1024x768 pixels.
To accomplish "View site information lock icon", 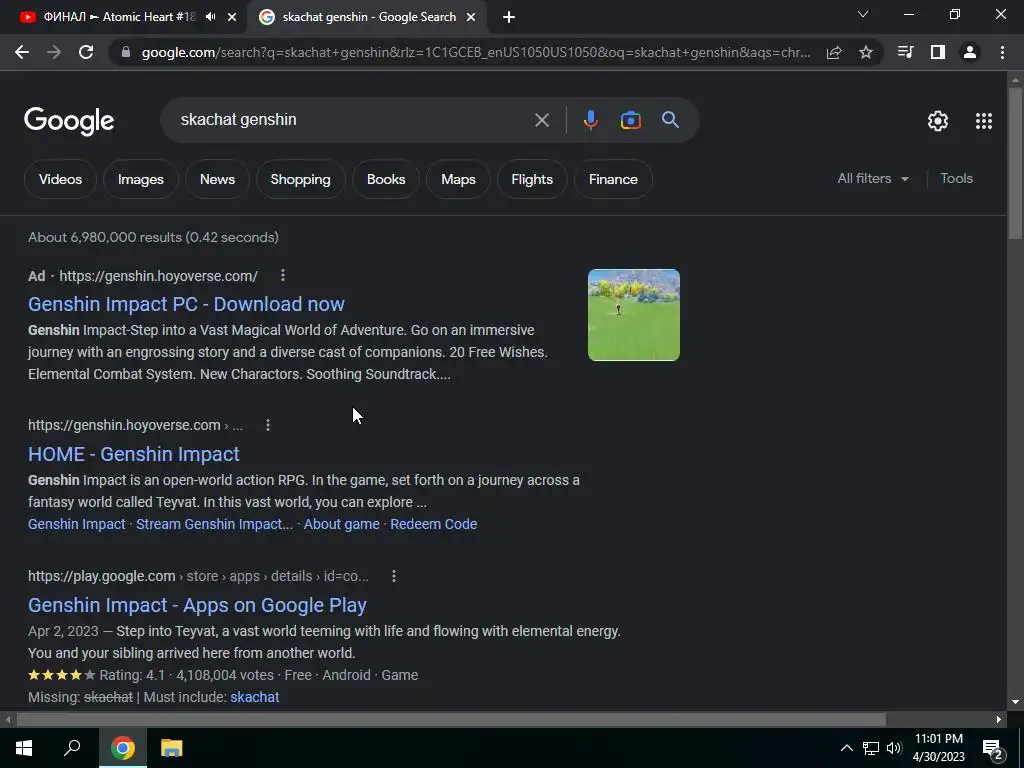I will click(126, 52).
